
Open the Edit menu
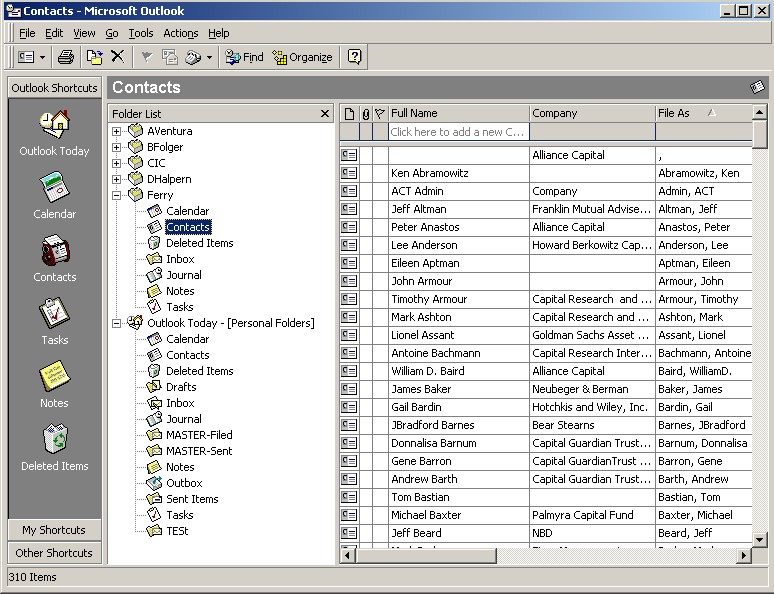pyautogui.click(x=54, y=33)
